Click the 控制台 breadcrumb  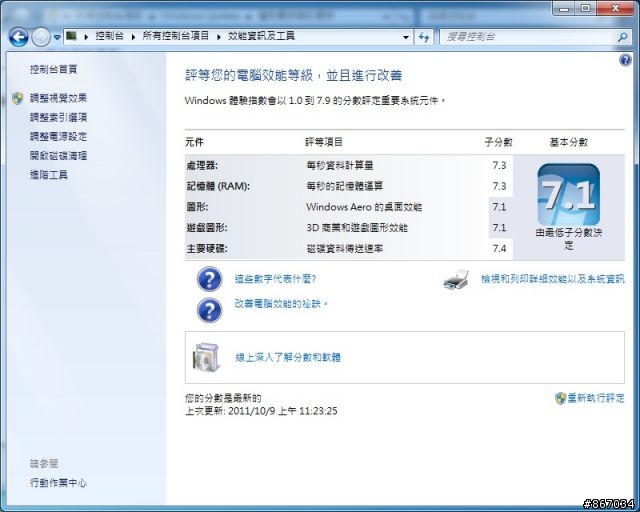point(109,36)
